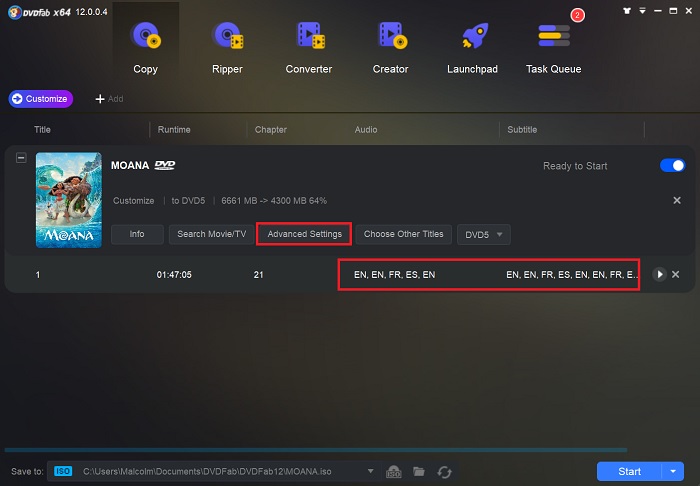700x486 pixels.
Task: Open the Copy module
Action: [146, 47]
